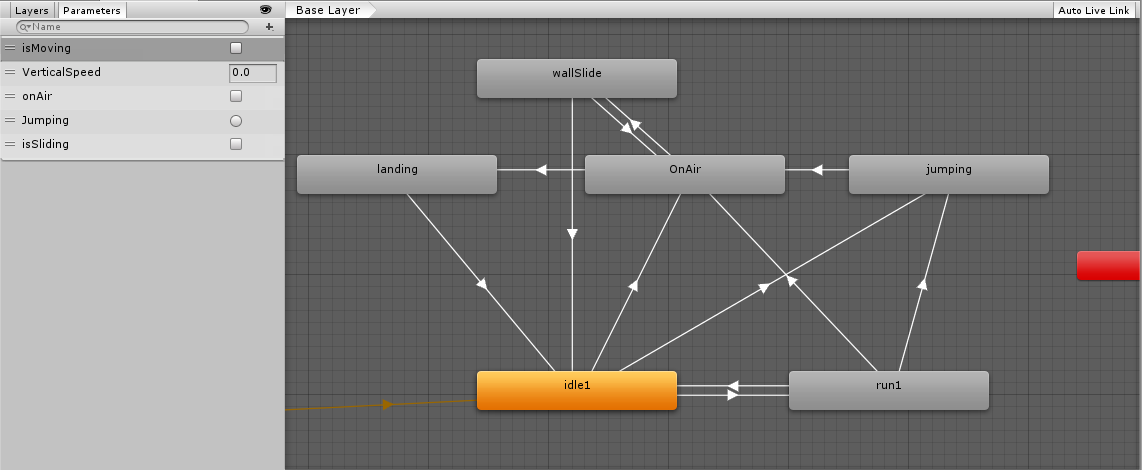The width and height of the screenshot is (1142, 470).
Task: Grab the isMoving row drag handle
Action: [9, 48]
